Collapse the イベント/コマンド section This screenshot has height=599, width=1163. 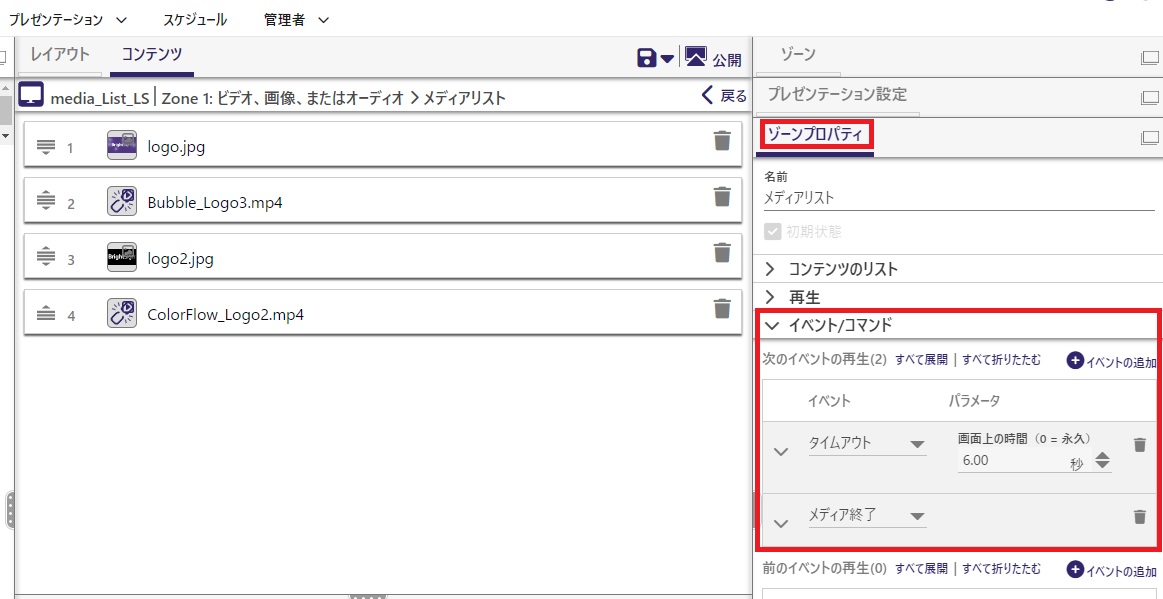click(x=771, y=325)
